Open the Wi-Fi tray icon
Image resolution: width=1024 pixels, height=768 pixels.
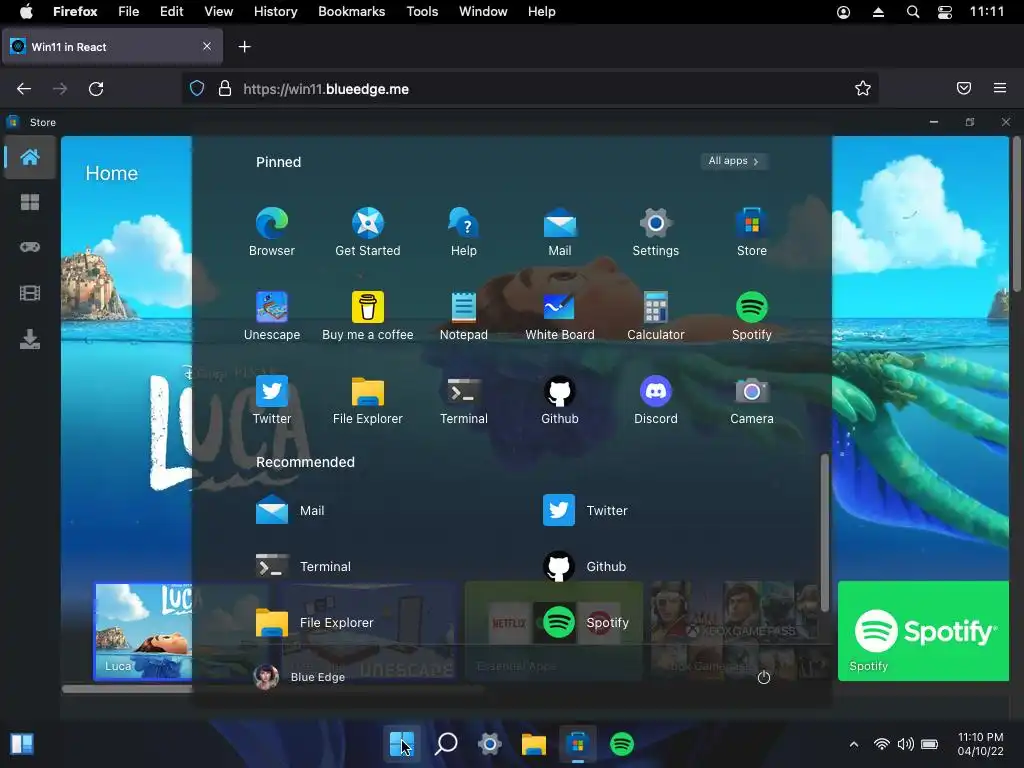882,744
